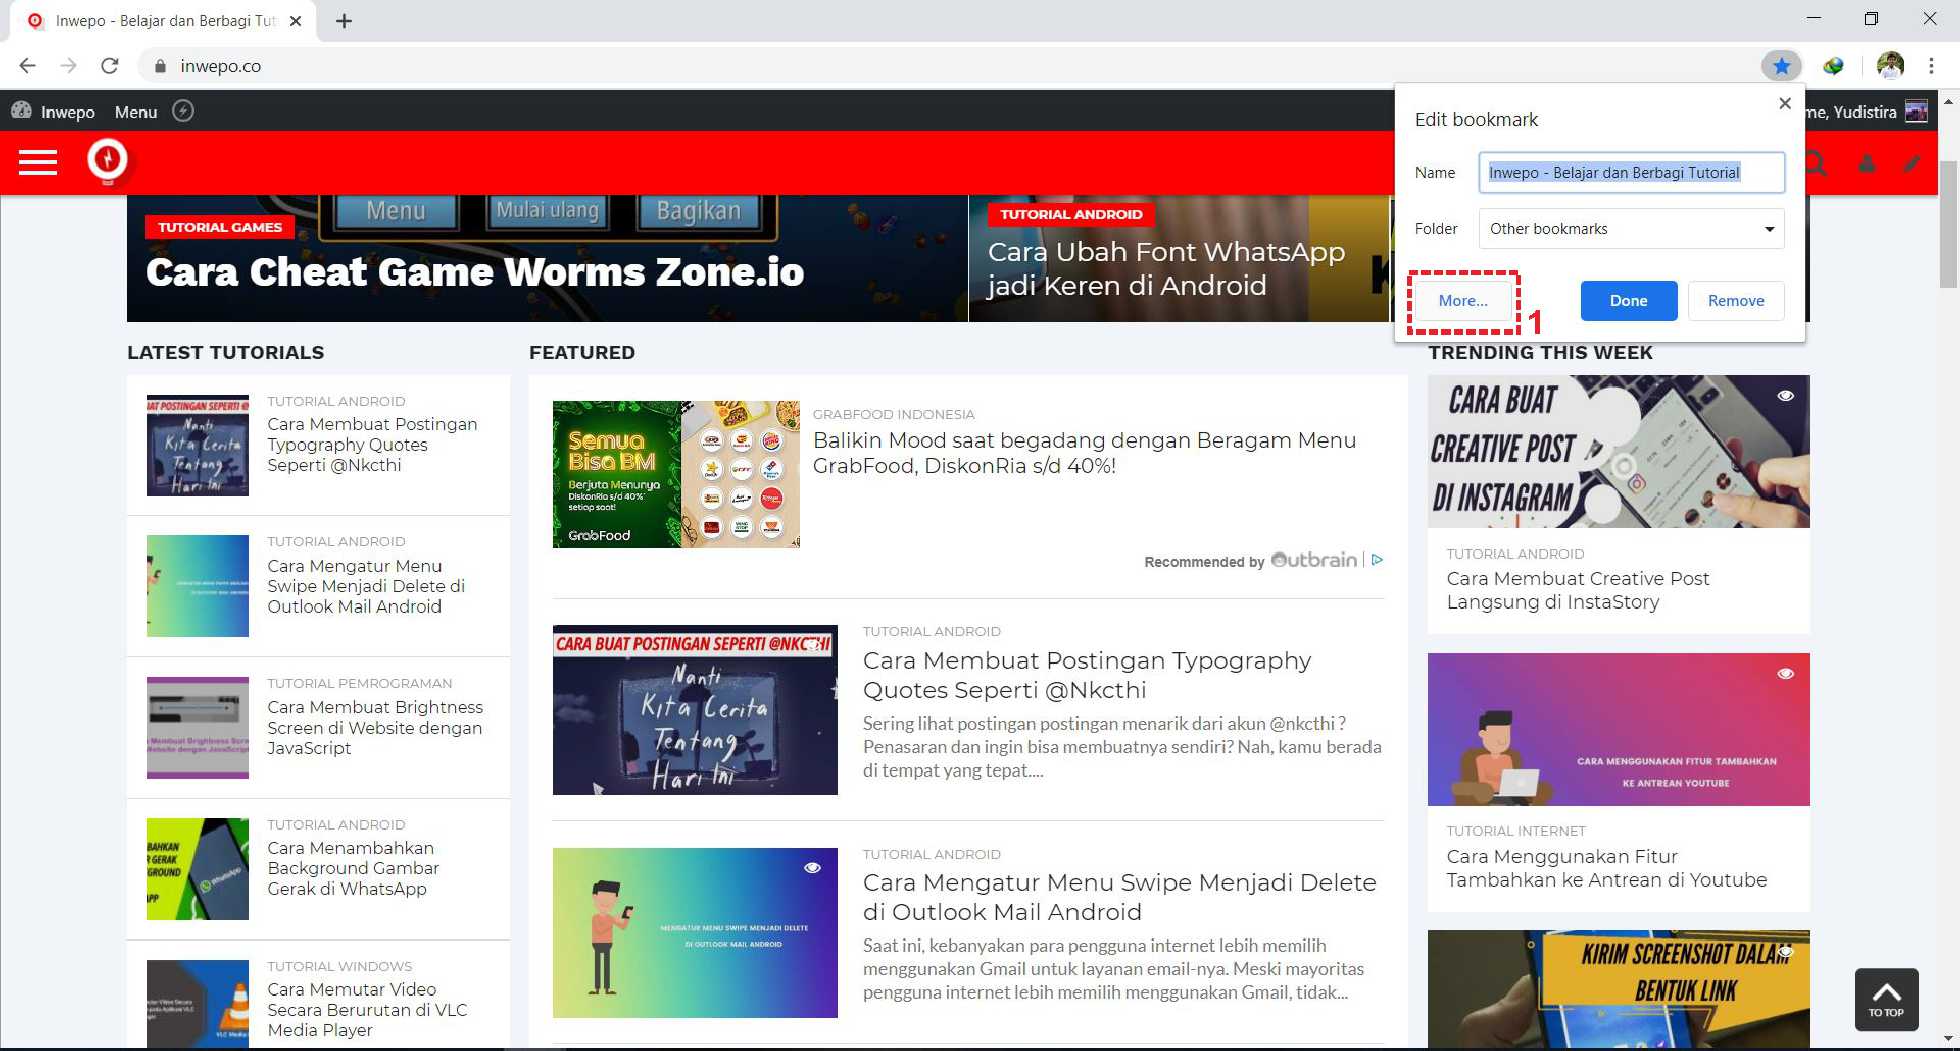This screenshot has height=1051, width=1960.
Task: Open the Kirim Screenshot Dalam Bentuk Link image
Action: (x=1618, y=988)
